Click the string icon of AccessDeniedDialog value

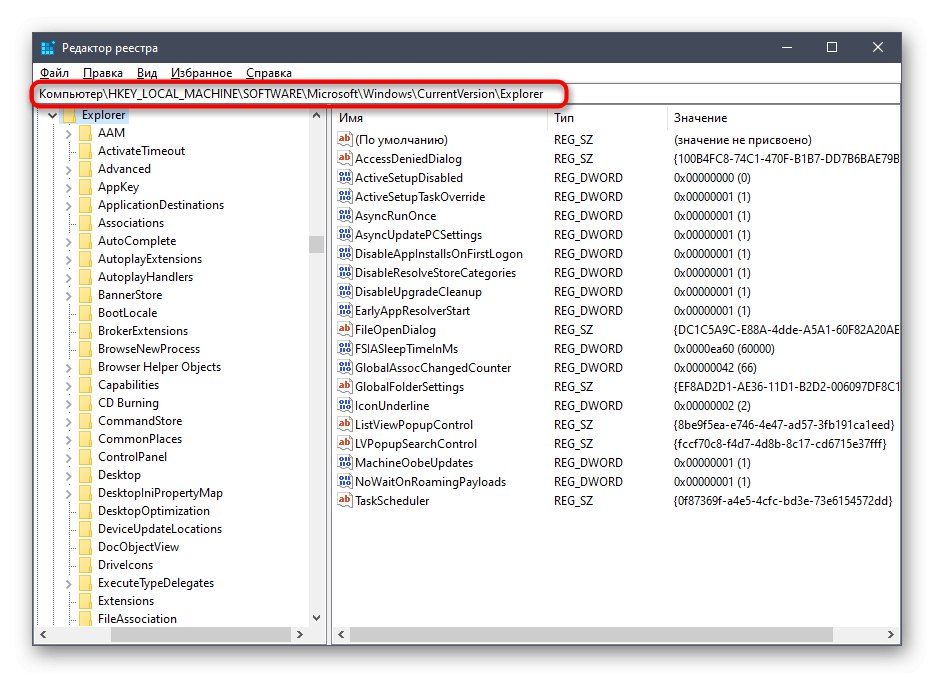344,158
